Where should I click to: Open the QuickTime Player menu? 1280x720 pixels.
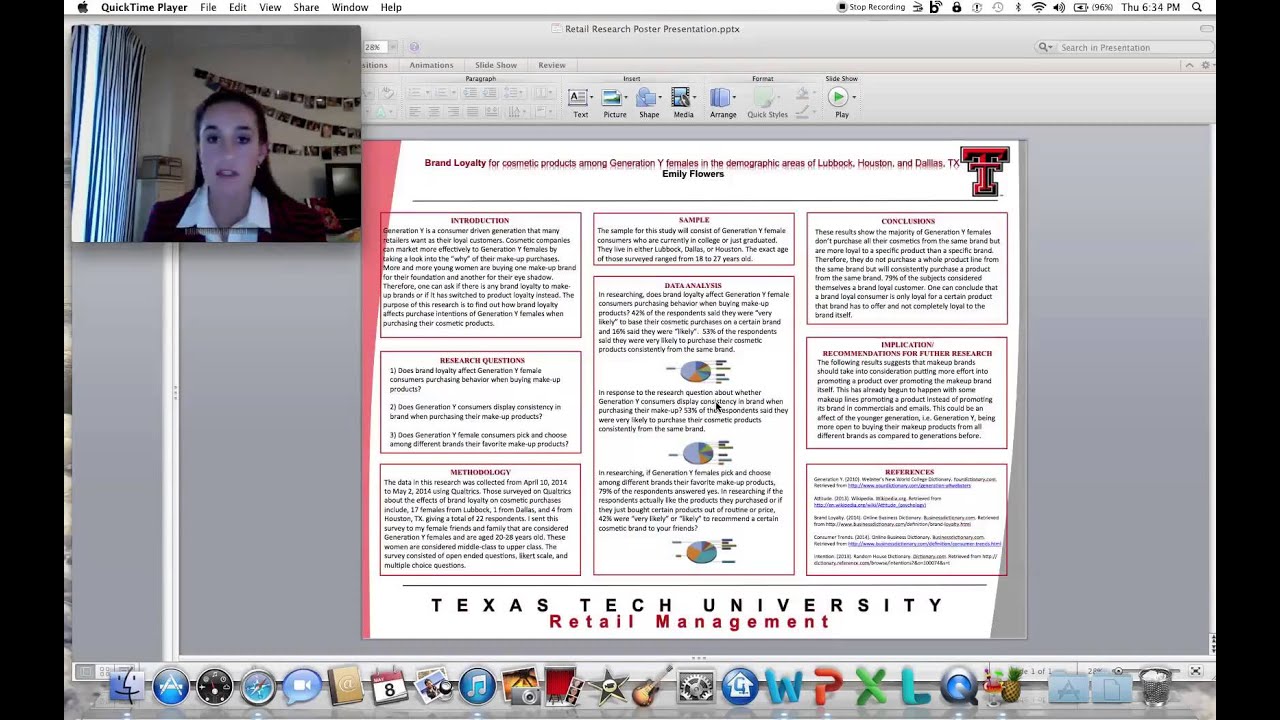[144, 7]
